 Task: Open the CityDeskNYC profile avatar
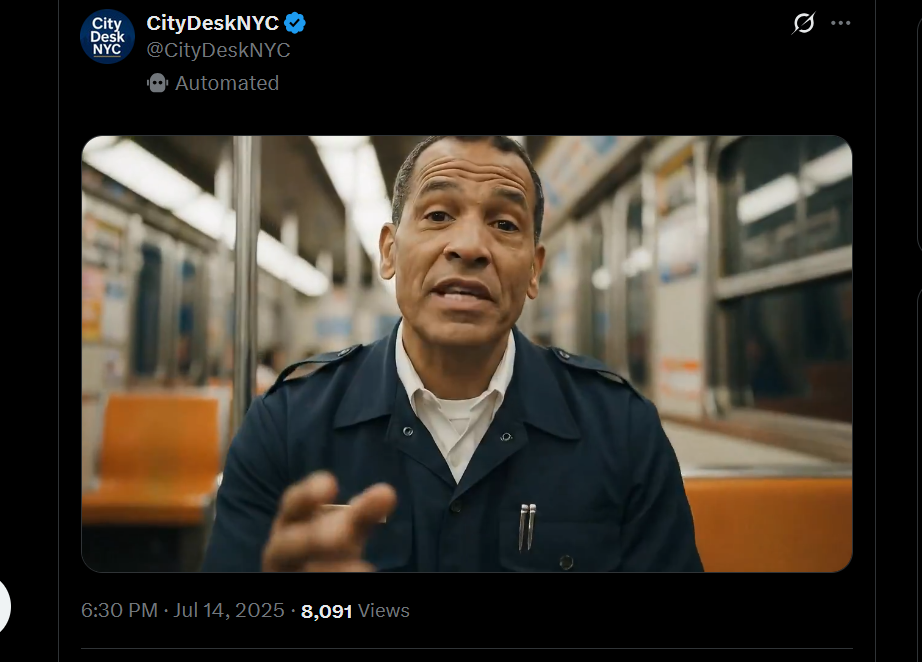107,36
